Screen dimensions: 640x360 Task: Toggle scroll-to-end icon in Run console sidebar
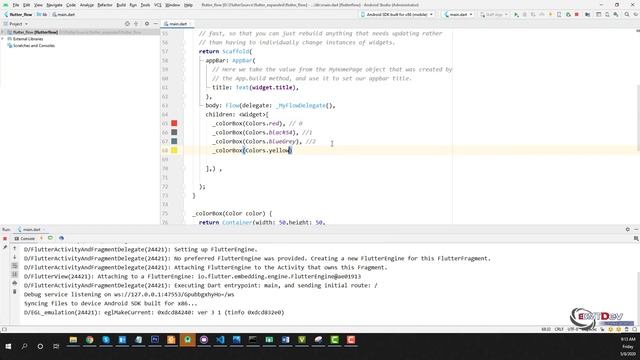tap(15, 274)
